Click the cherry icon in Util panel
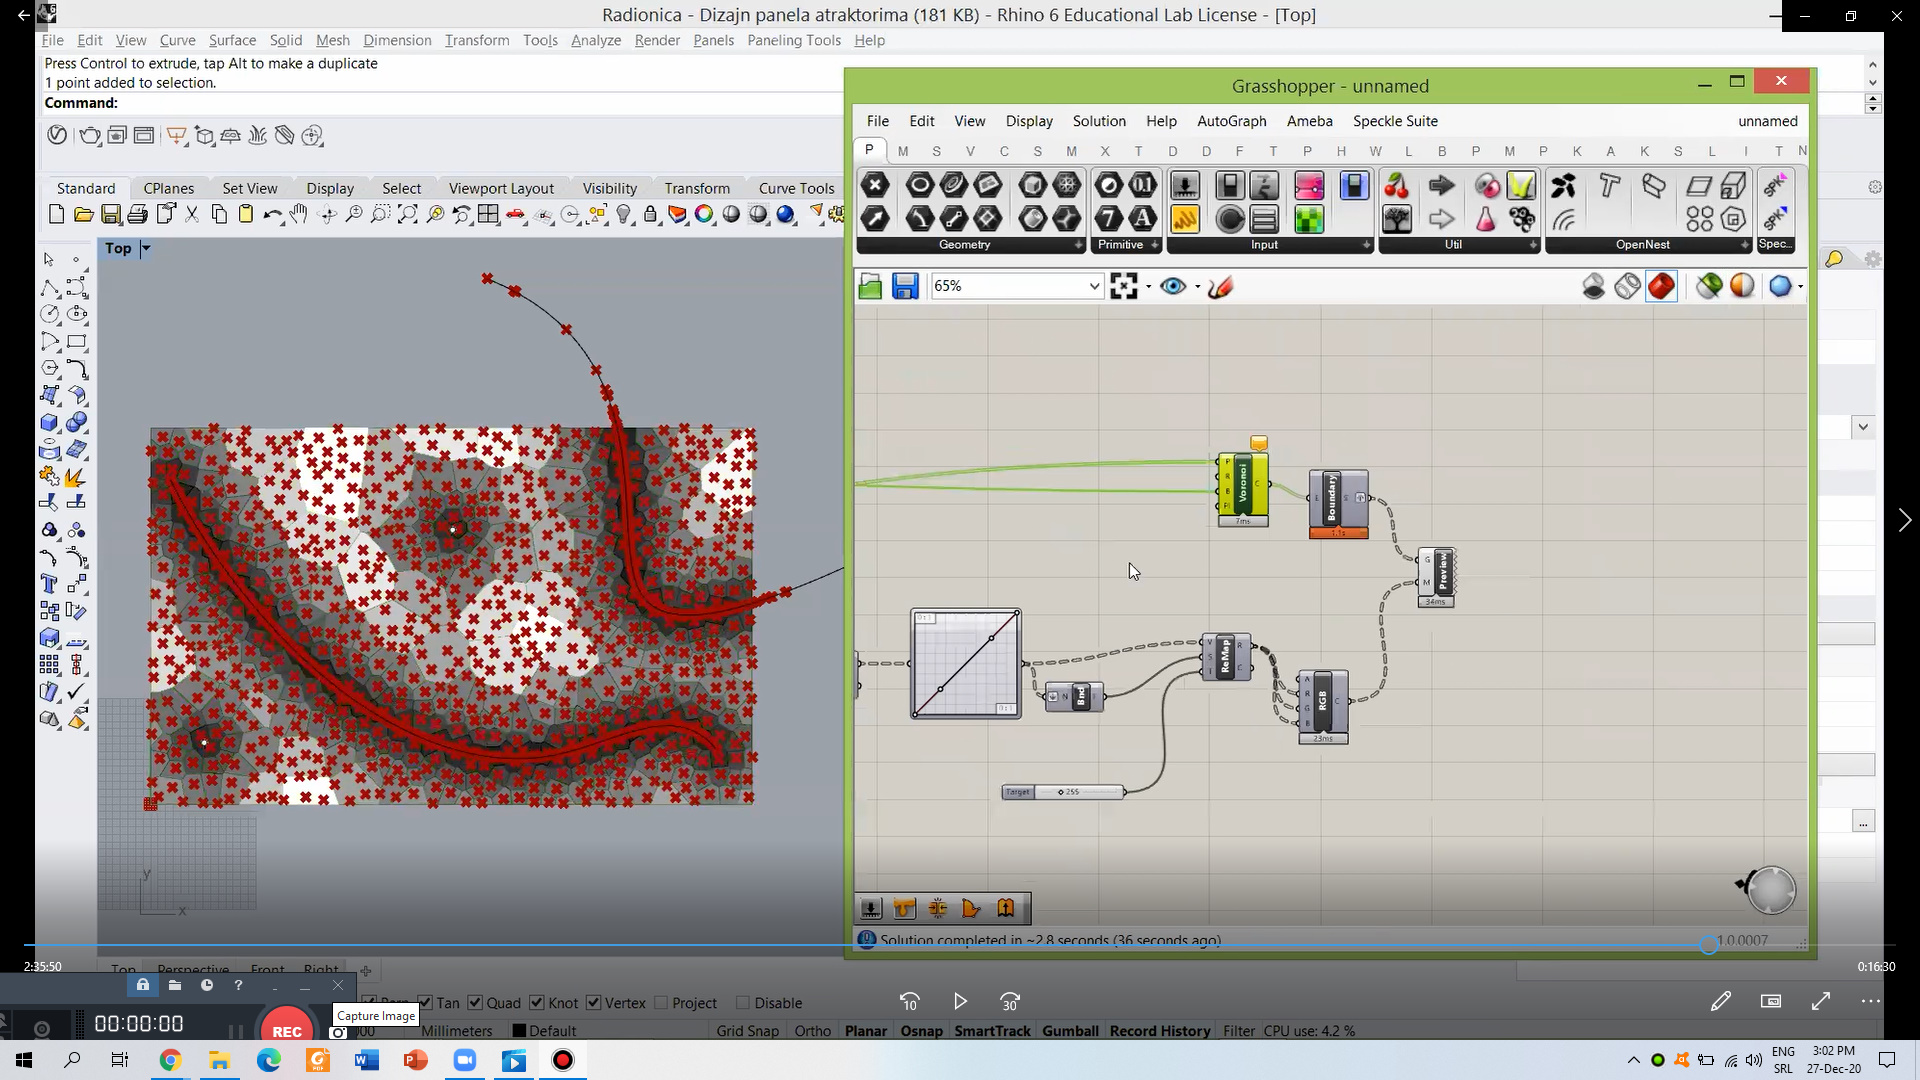The width and height of the screenshot is (1920, 1080). coord(1397,185)
